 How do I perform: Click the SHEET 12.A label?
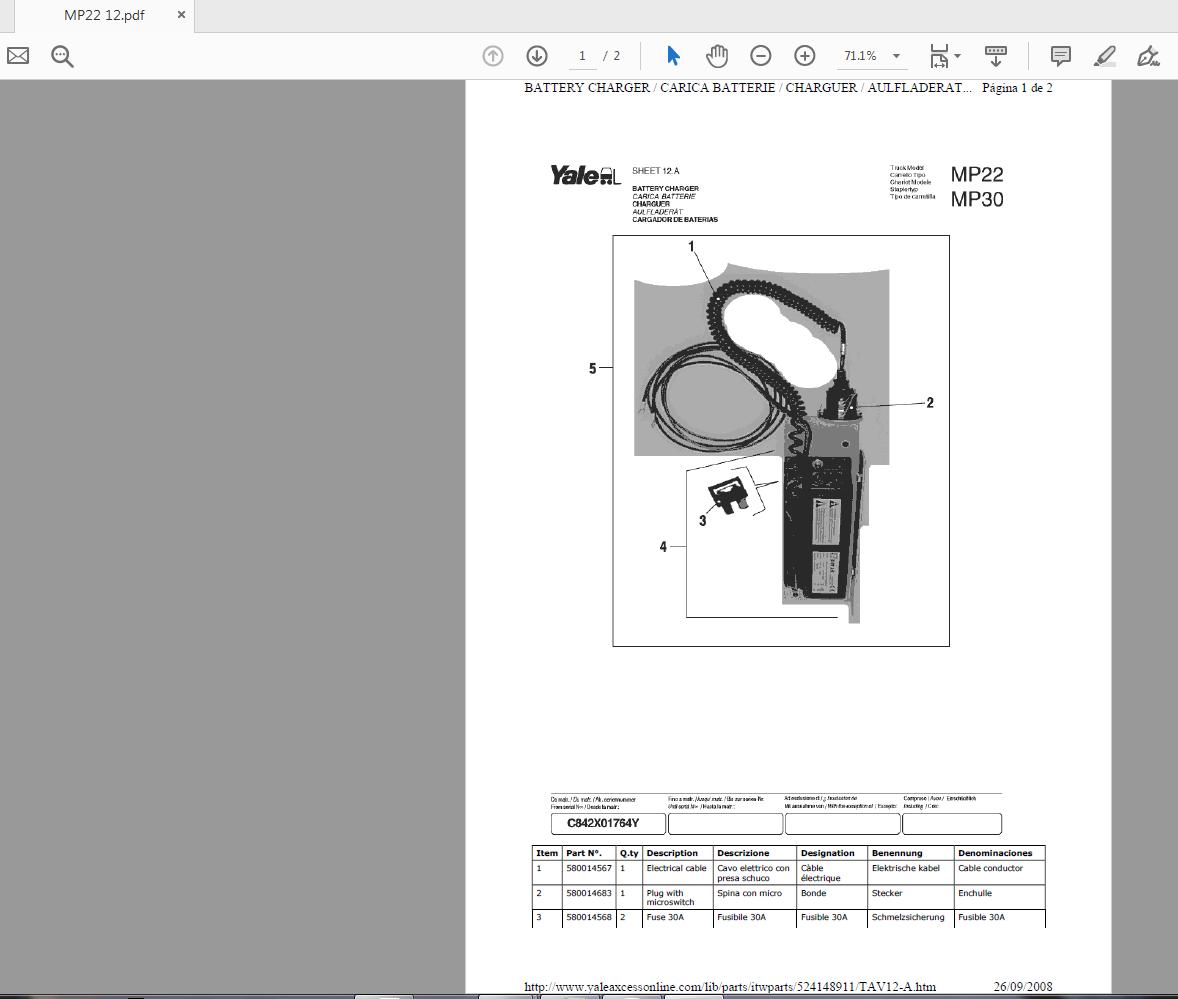click(x=656, y=171)
